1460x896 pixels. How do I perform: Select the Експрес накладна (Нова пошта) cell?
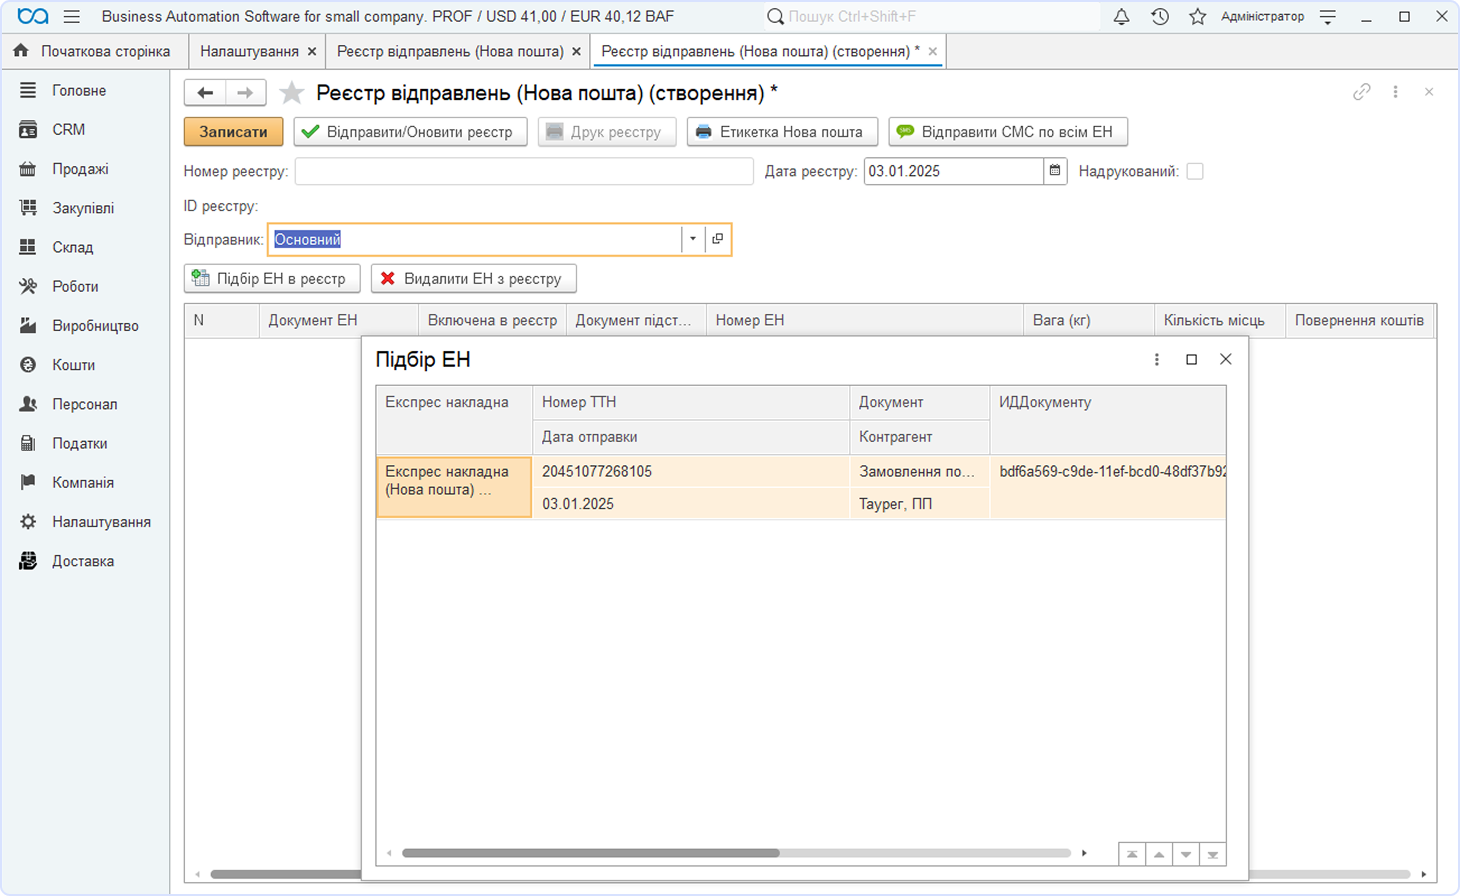click(454, 487)
